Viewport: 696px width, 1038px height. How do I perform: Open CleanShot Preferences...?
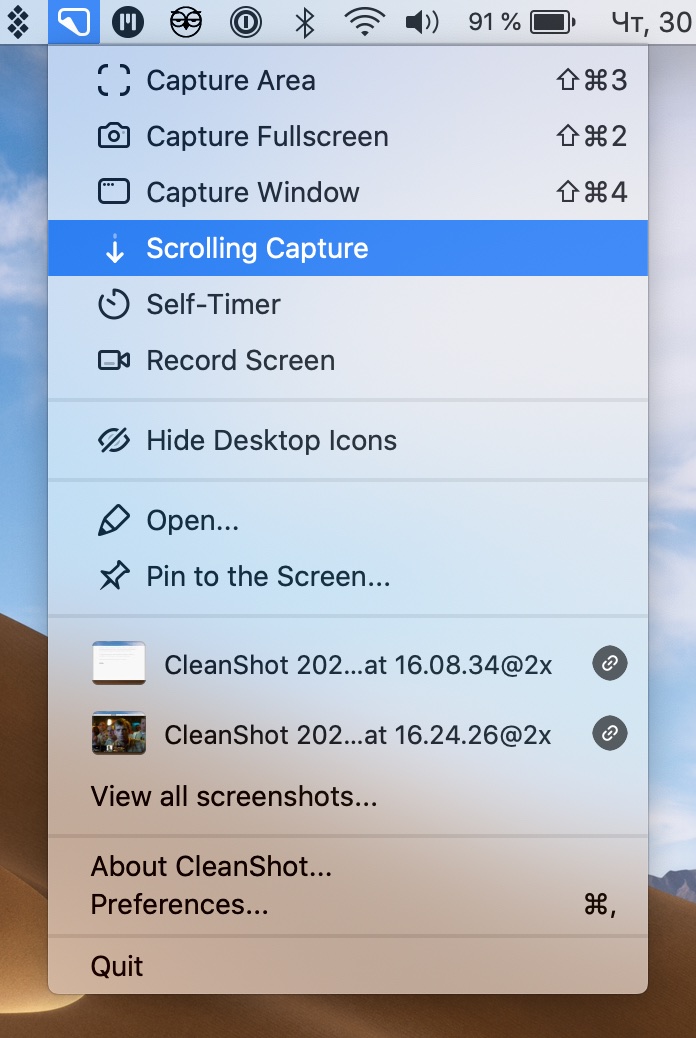pos(179,905)
